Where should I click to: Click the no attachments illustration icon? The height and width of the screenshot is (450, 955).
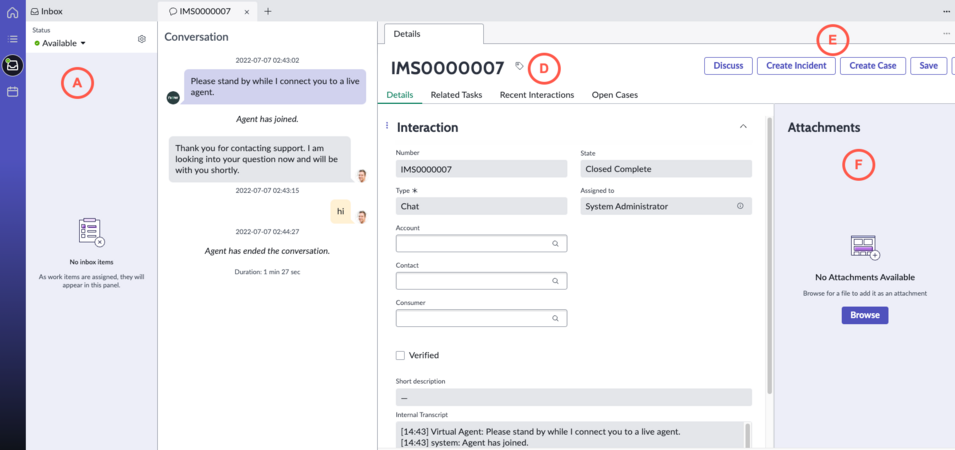[865, 248]
